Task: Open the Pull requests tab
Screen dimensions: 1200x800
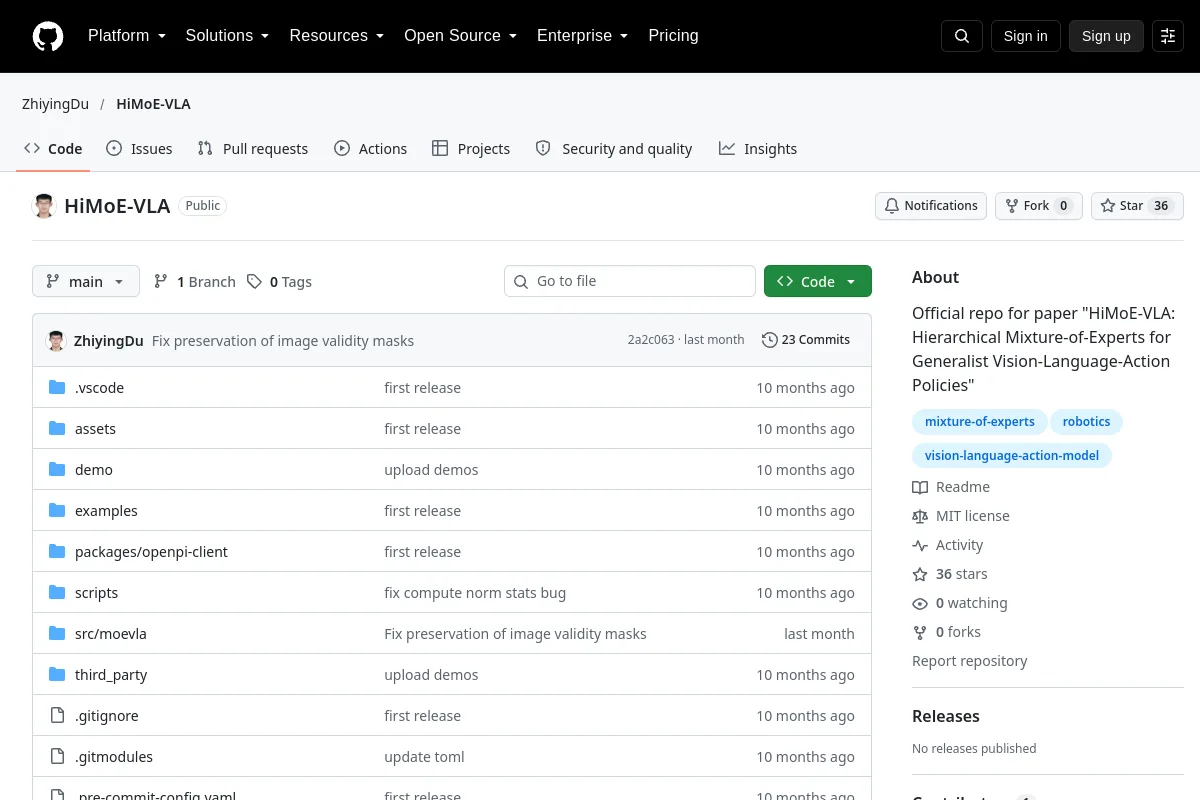Action: coord(253,149)
